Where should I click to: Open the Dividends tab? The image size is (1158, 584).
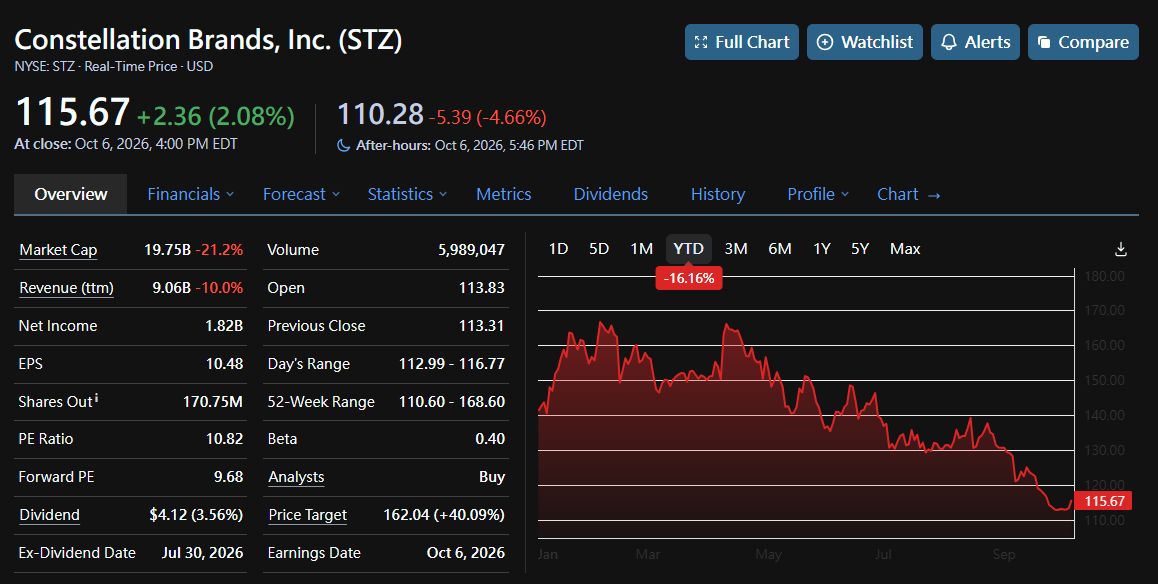(611, 194)
